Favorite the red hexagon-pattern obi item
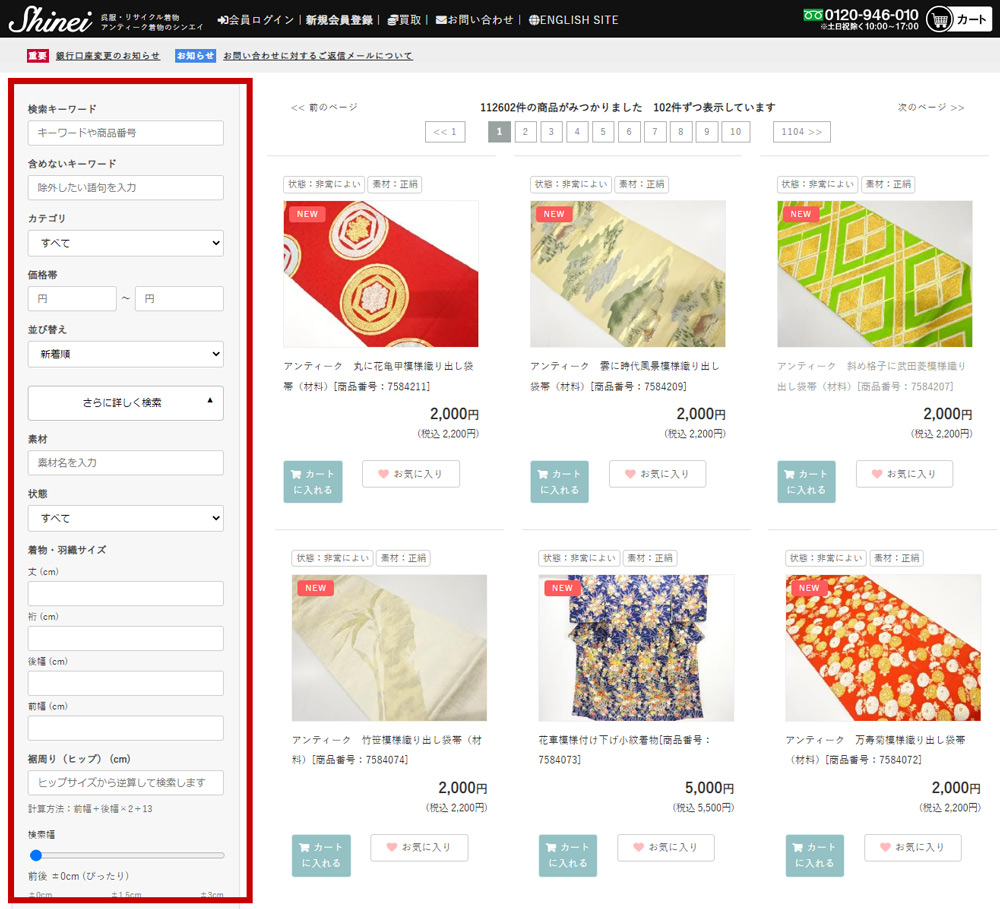 point(410,474)
